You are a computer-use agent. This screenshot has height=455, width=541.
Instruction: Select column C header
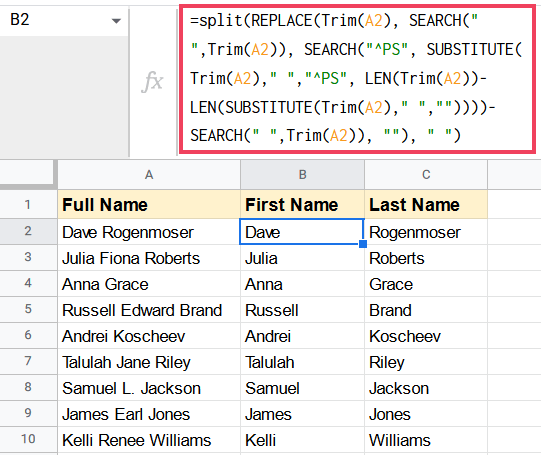[x=426, y=175]
